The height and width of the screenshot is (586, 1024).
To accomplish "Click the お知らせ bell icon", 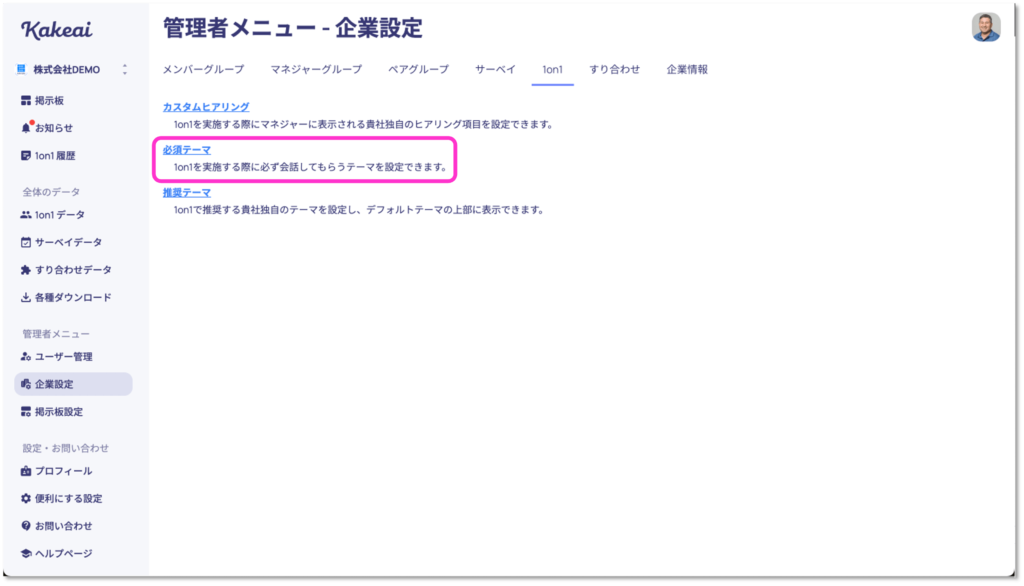I will [25, 128].
